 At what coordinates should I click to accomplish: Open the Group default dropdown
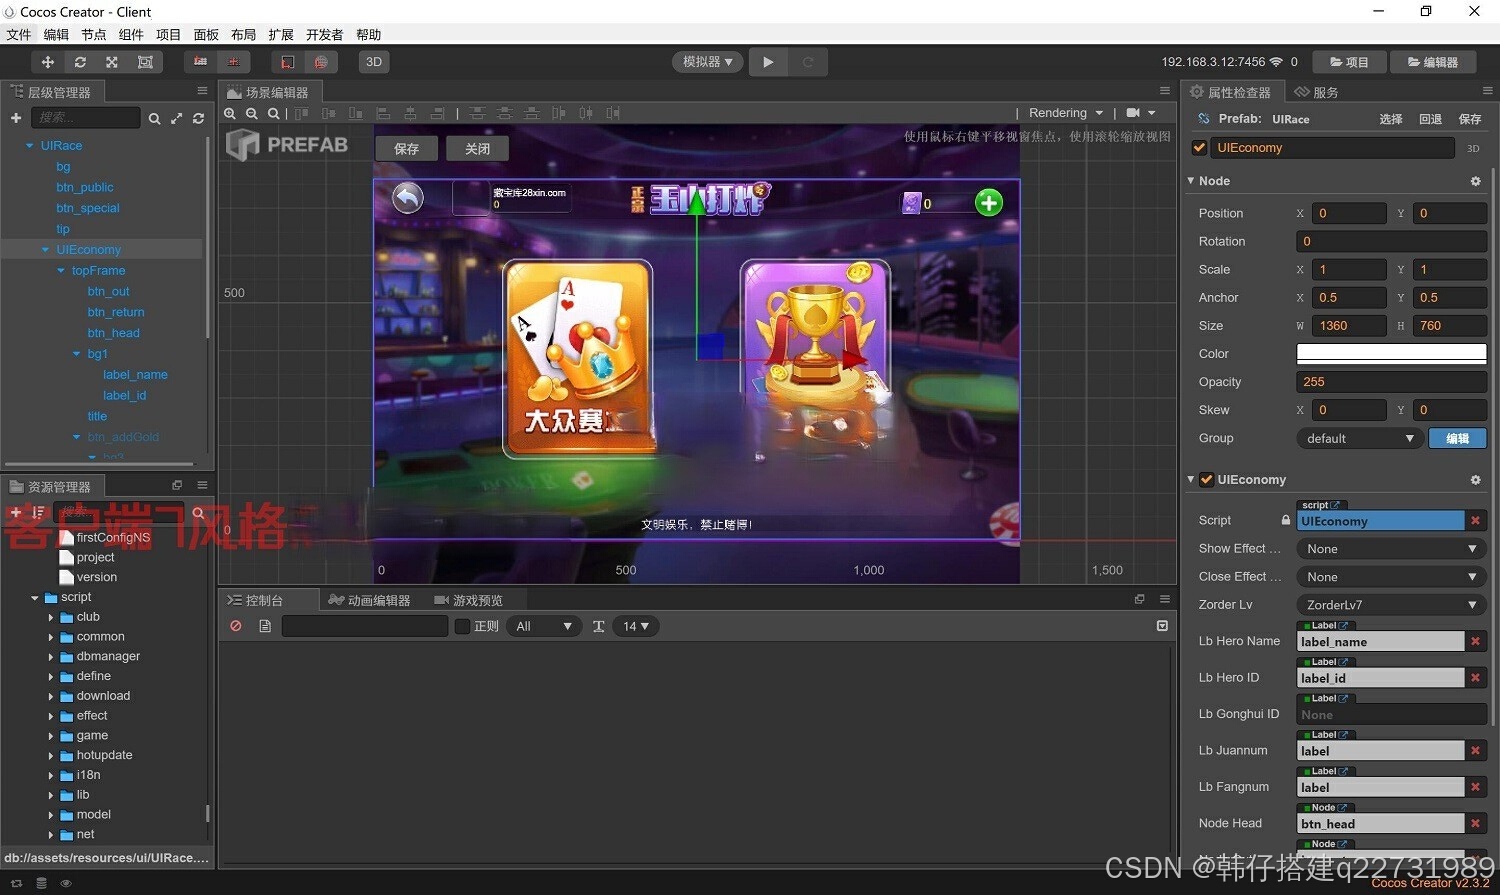1360,438
